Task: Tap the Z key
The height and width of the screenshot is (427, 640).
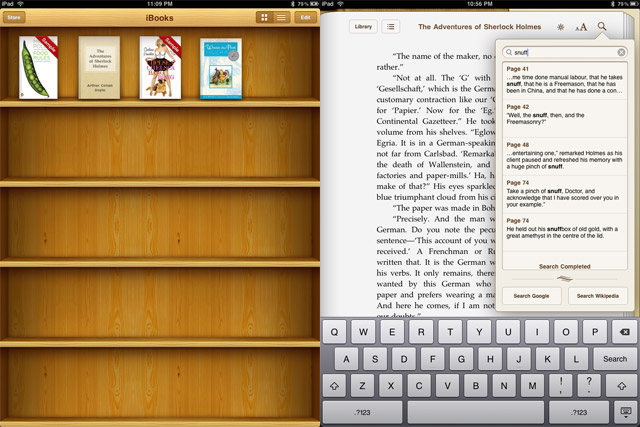Action: (362, 385)
